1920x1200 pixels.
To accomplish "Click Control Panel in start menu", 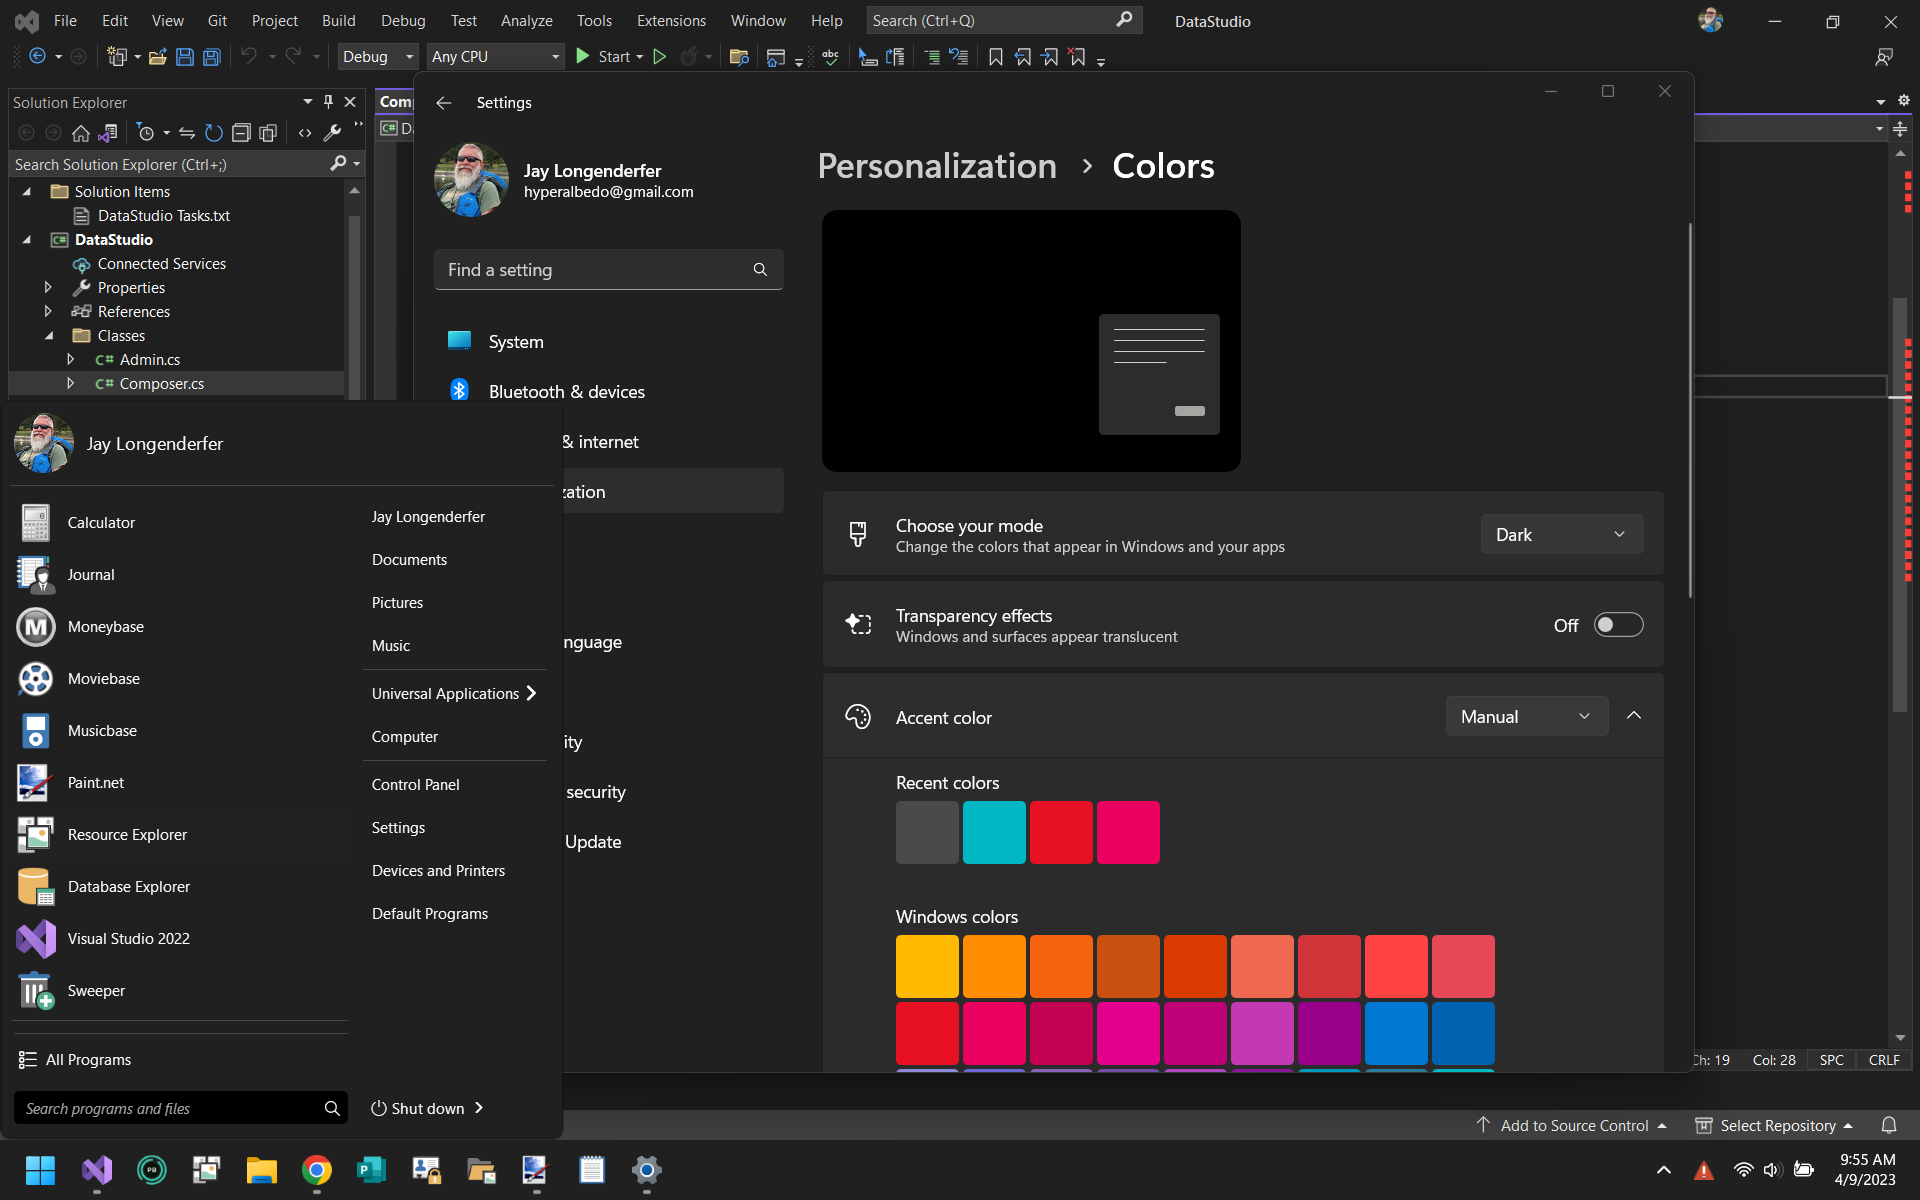I will (x=415, y=784).
